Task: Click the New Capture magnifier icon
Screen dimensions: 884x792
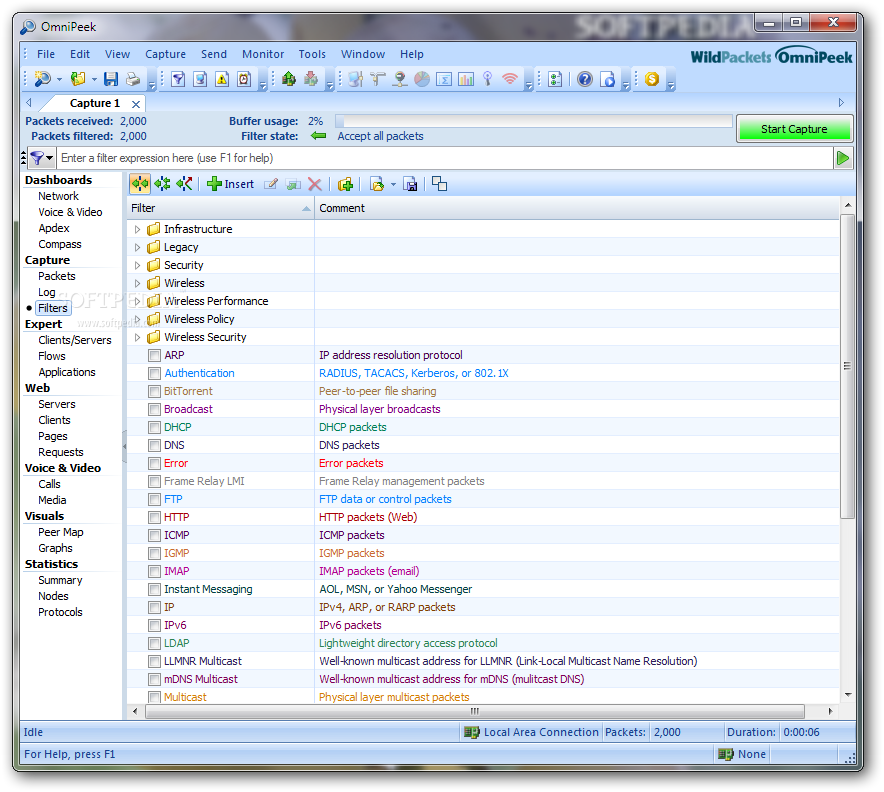Action: [x=42, y=79]
